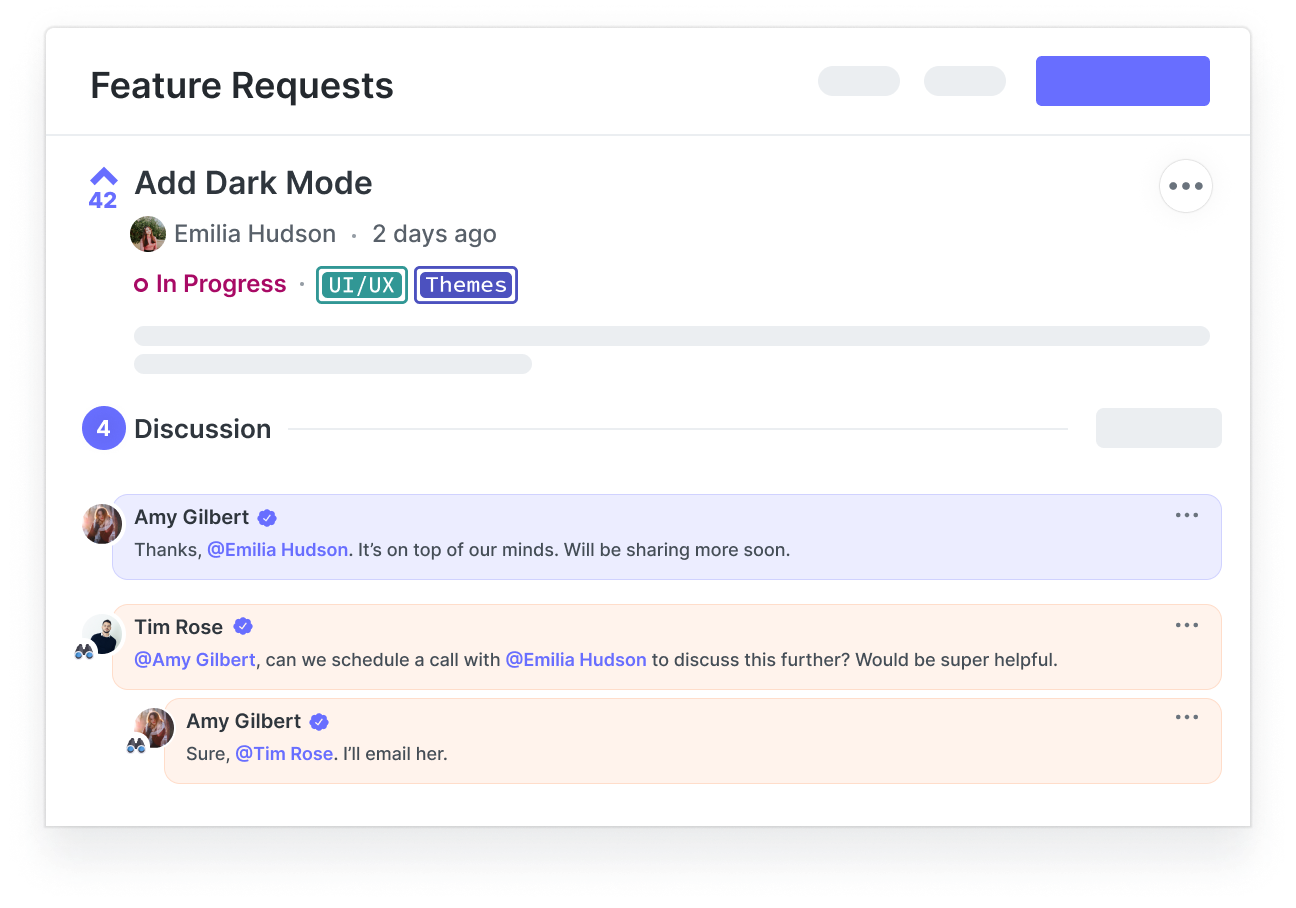The width and height of the screenshot is (1296, 908).
Task: Click the 2 days ago timestamp
Action: 434,234
